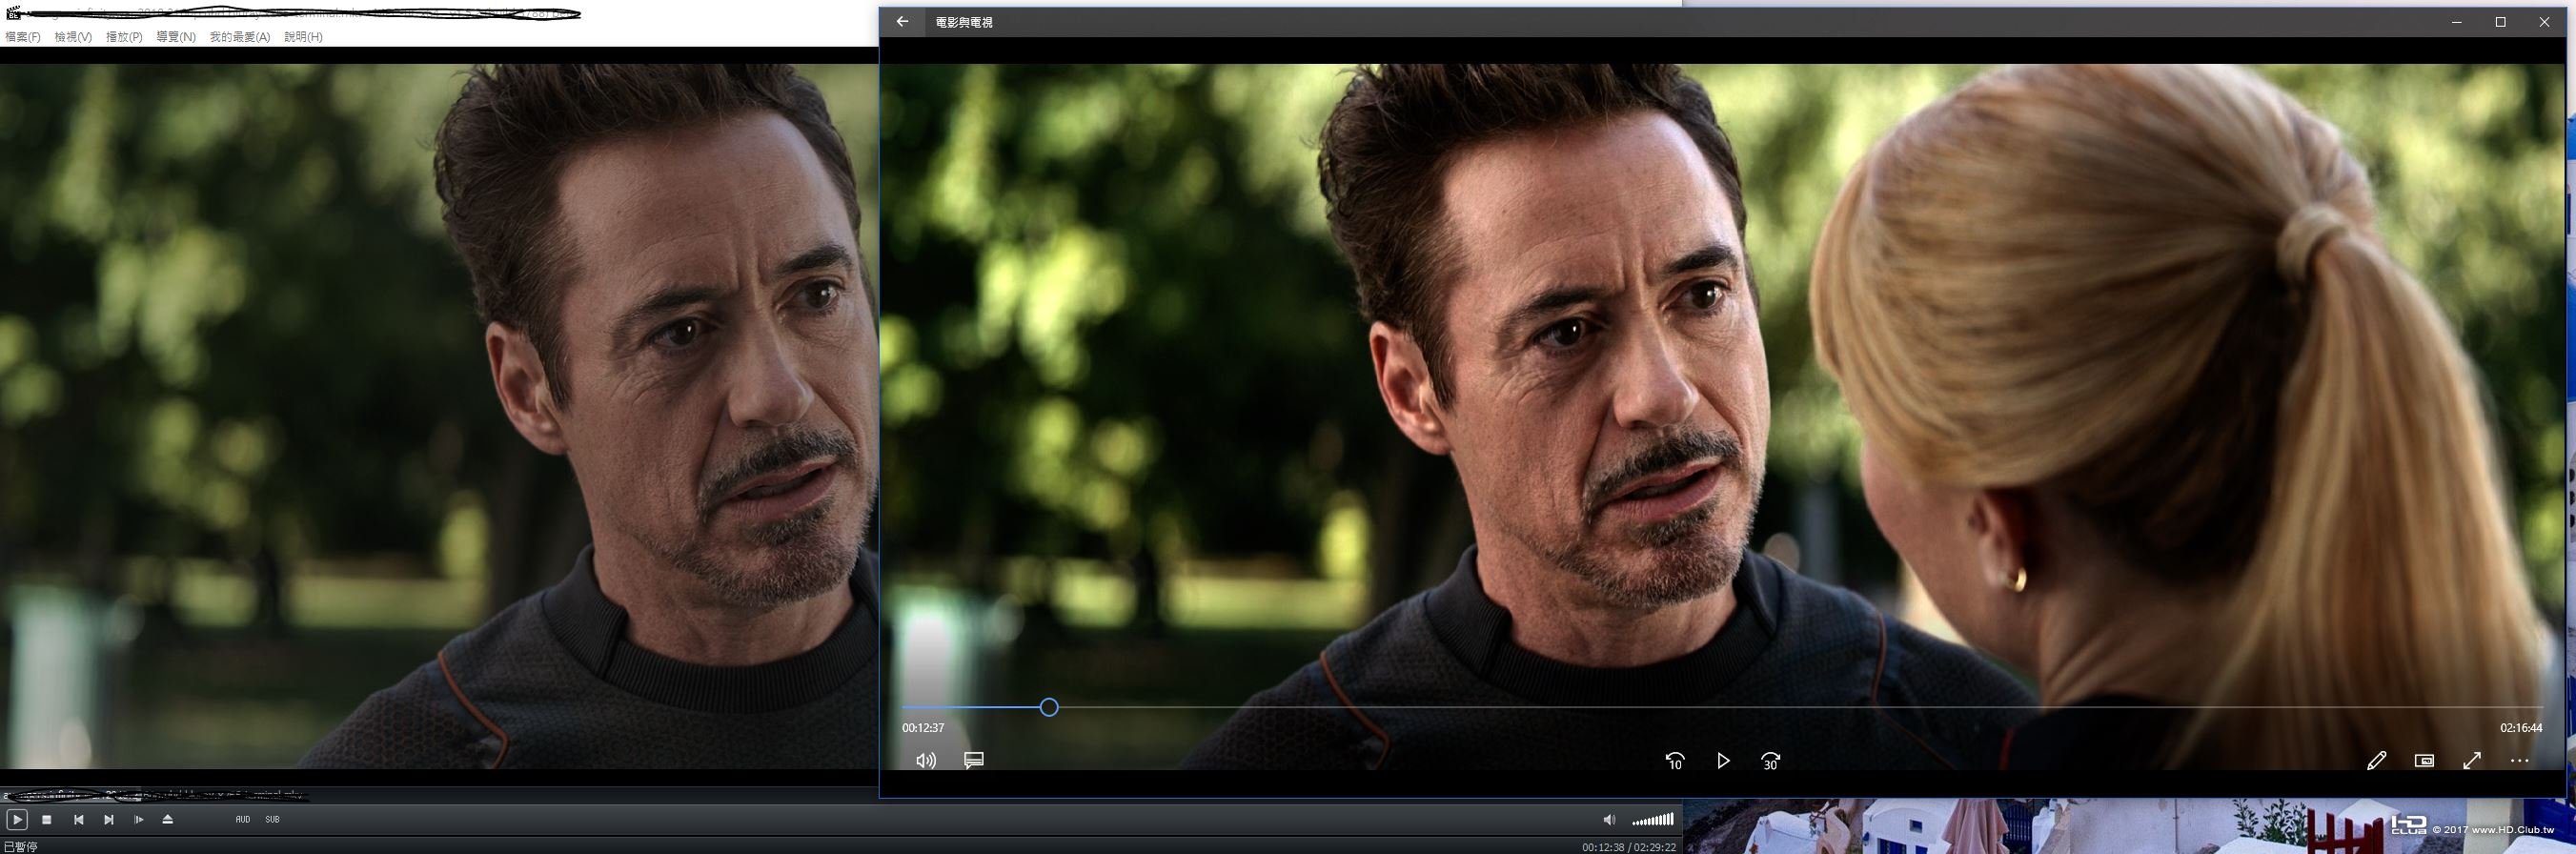Go back using the arrow in 電影與電視

pos(902,22)
